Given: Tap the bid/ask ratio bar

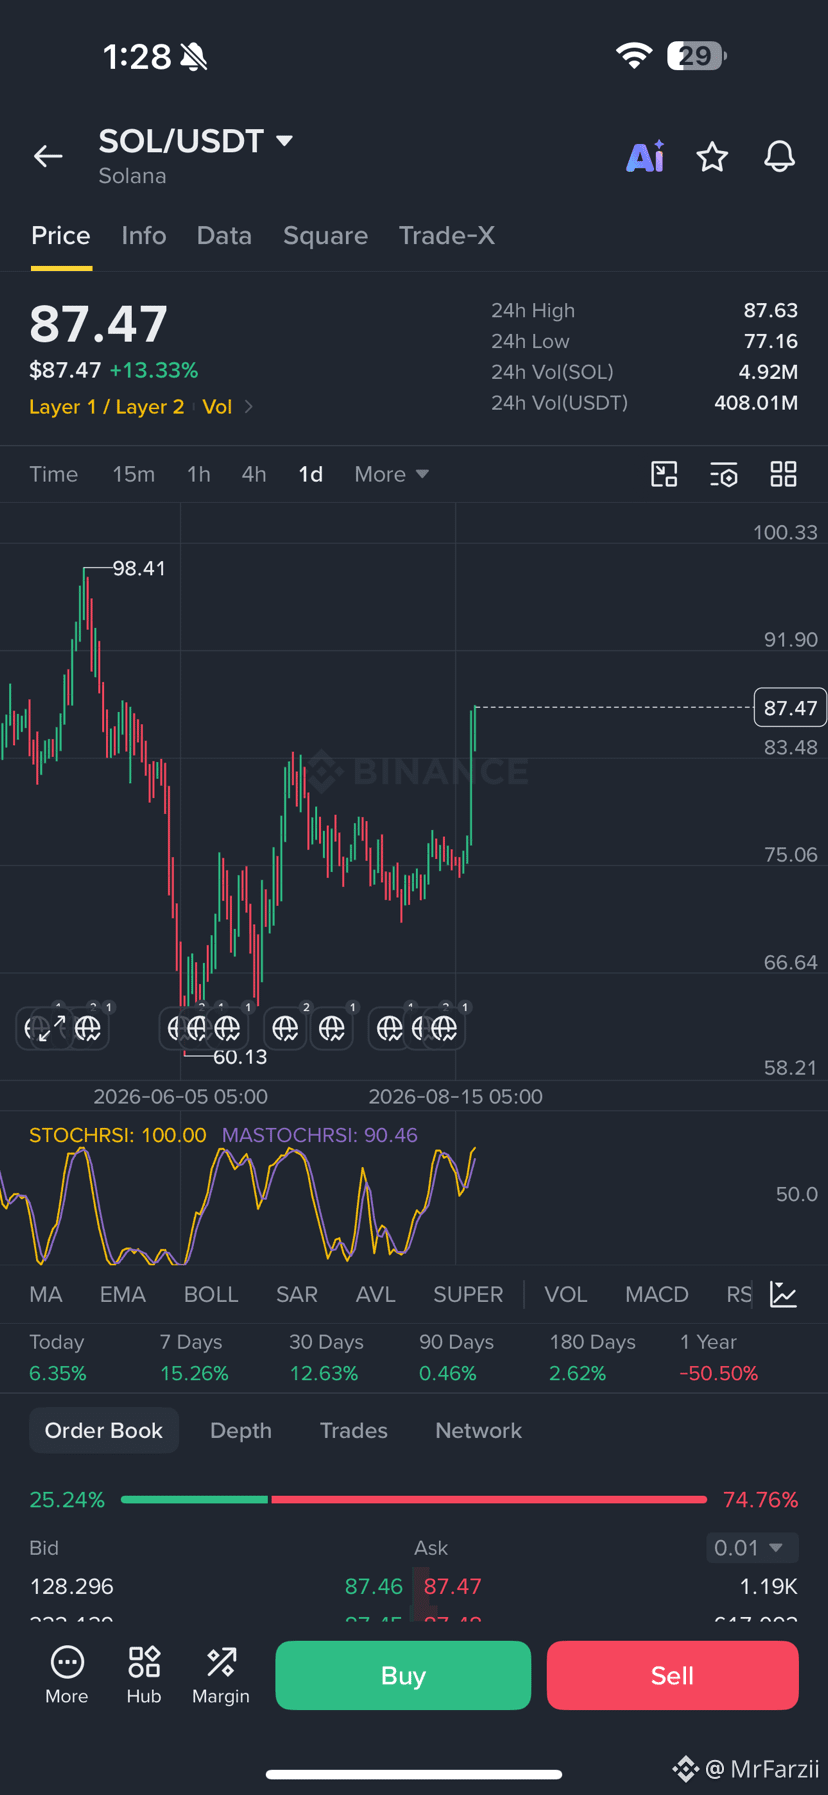Looking at the screenshot, I should pos(414,1499).
